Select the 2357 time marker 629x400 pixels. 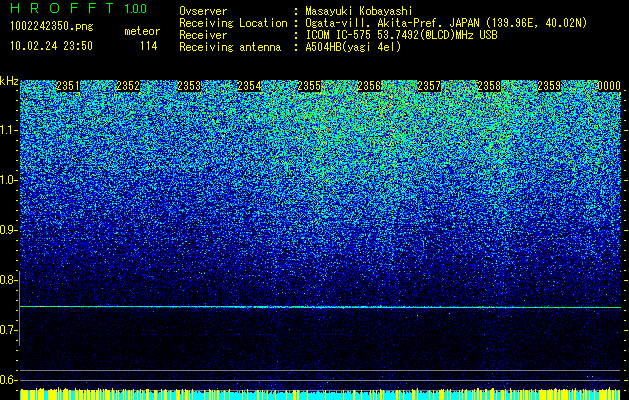tap(429, 86)
